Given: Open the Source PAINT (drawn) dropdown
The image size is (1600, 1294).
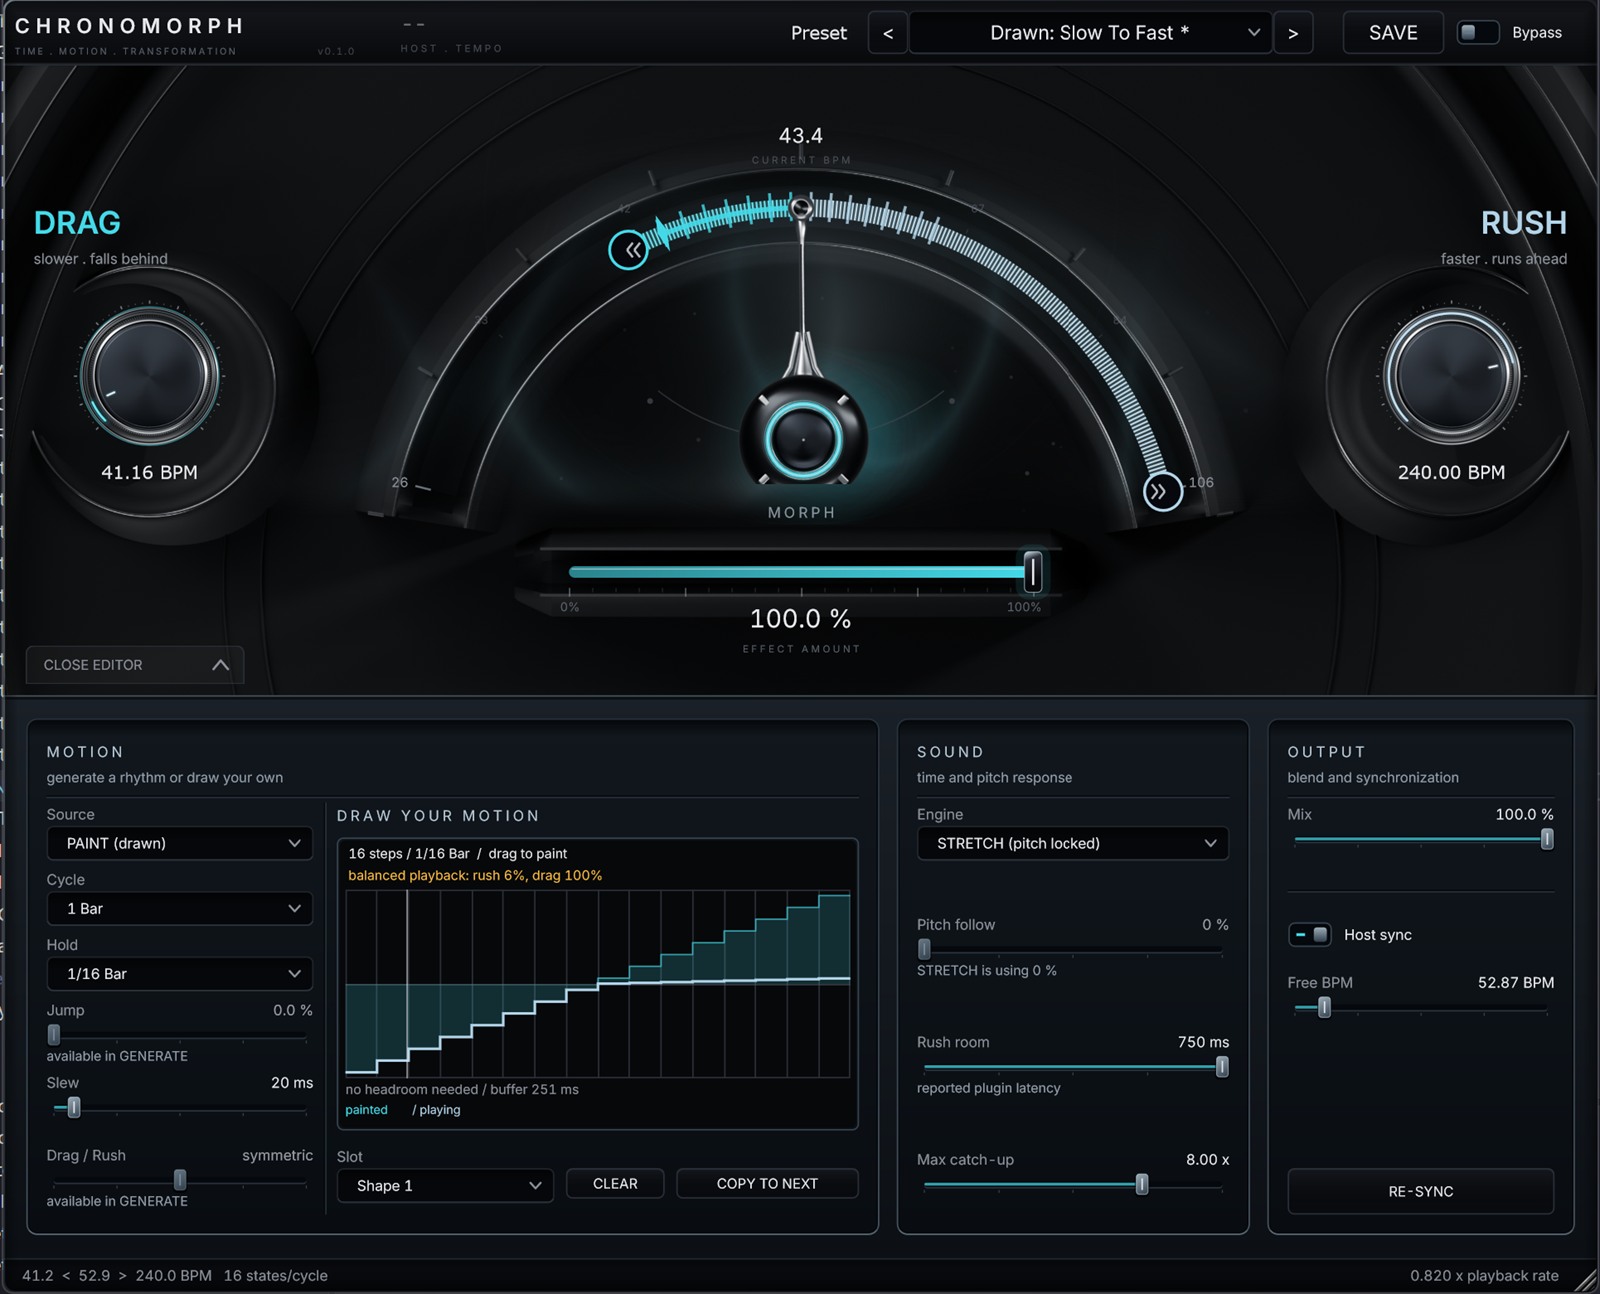Looking at the screenshot, I should (180, 843).
